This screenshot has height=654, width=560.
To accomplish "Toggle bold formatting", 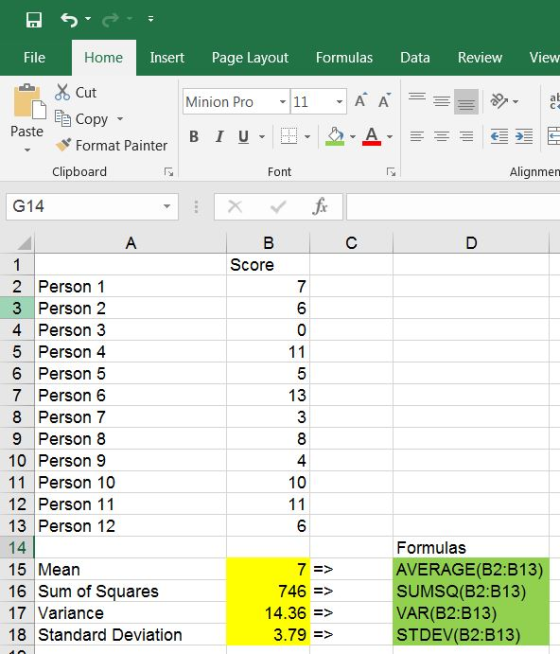I will 194,136.
